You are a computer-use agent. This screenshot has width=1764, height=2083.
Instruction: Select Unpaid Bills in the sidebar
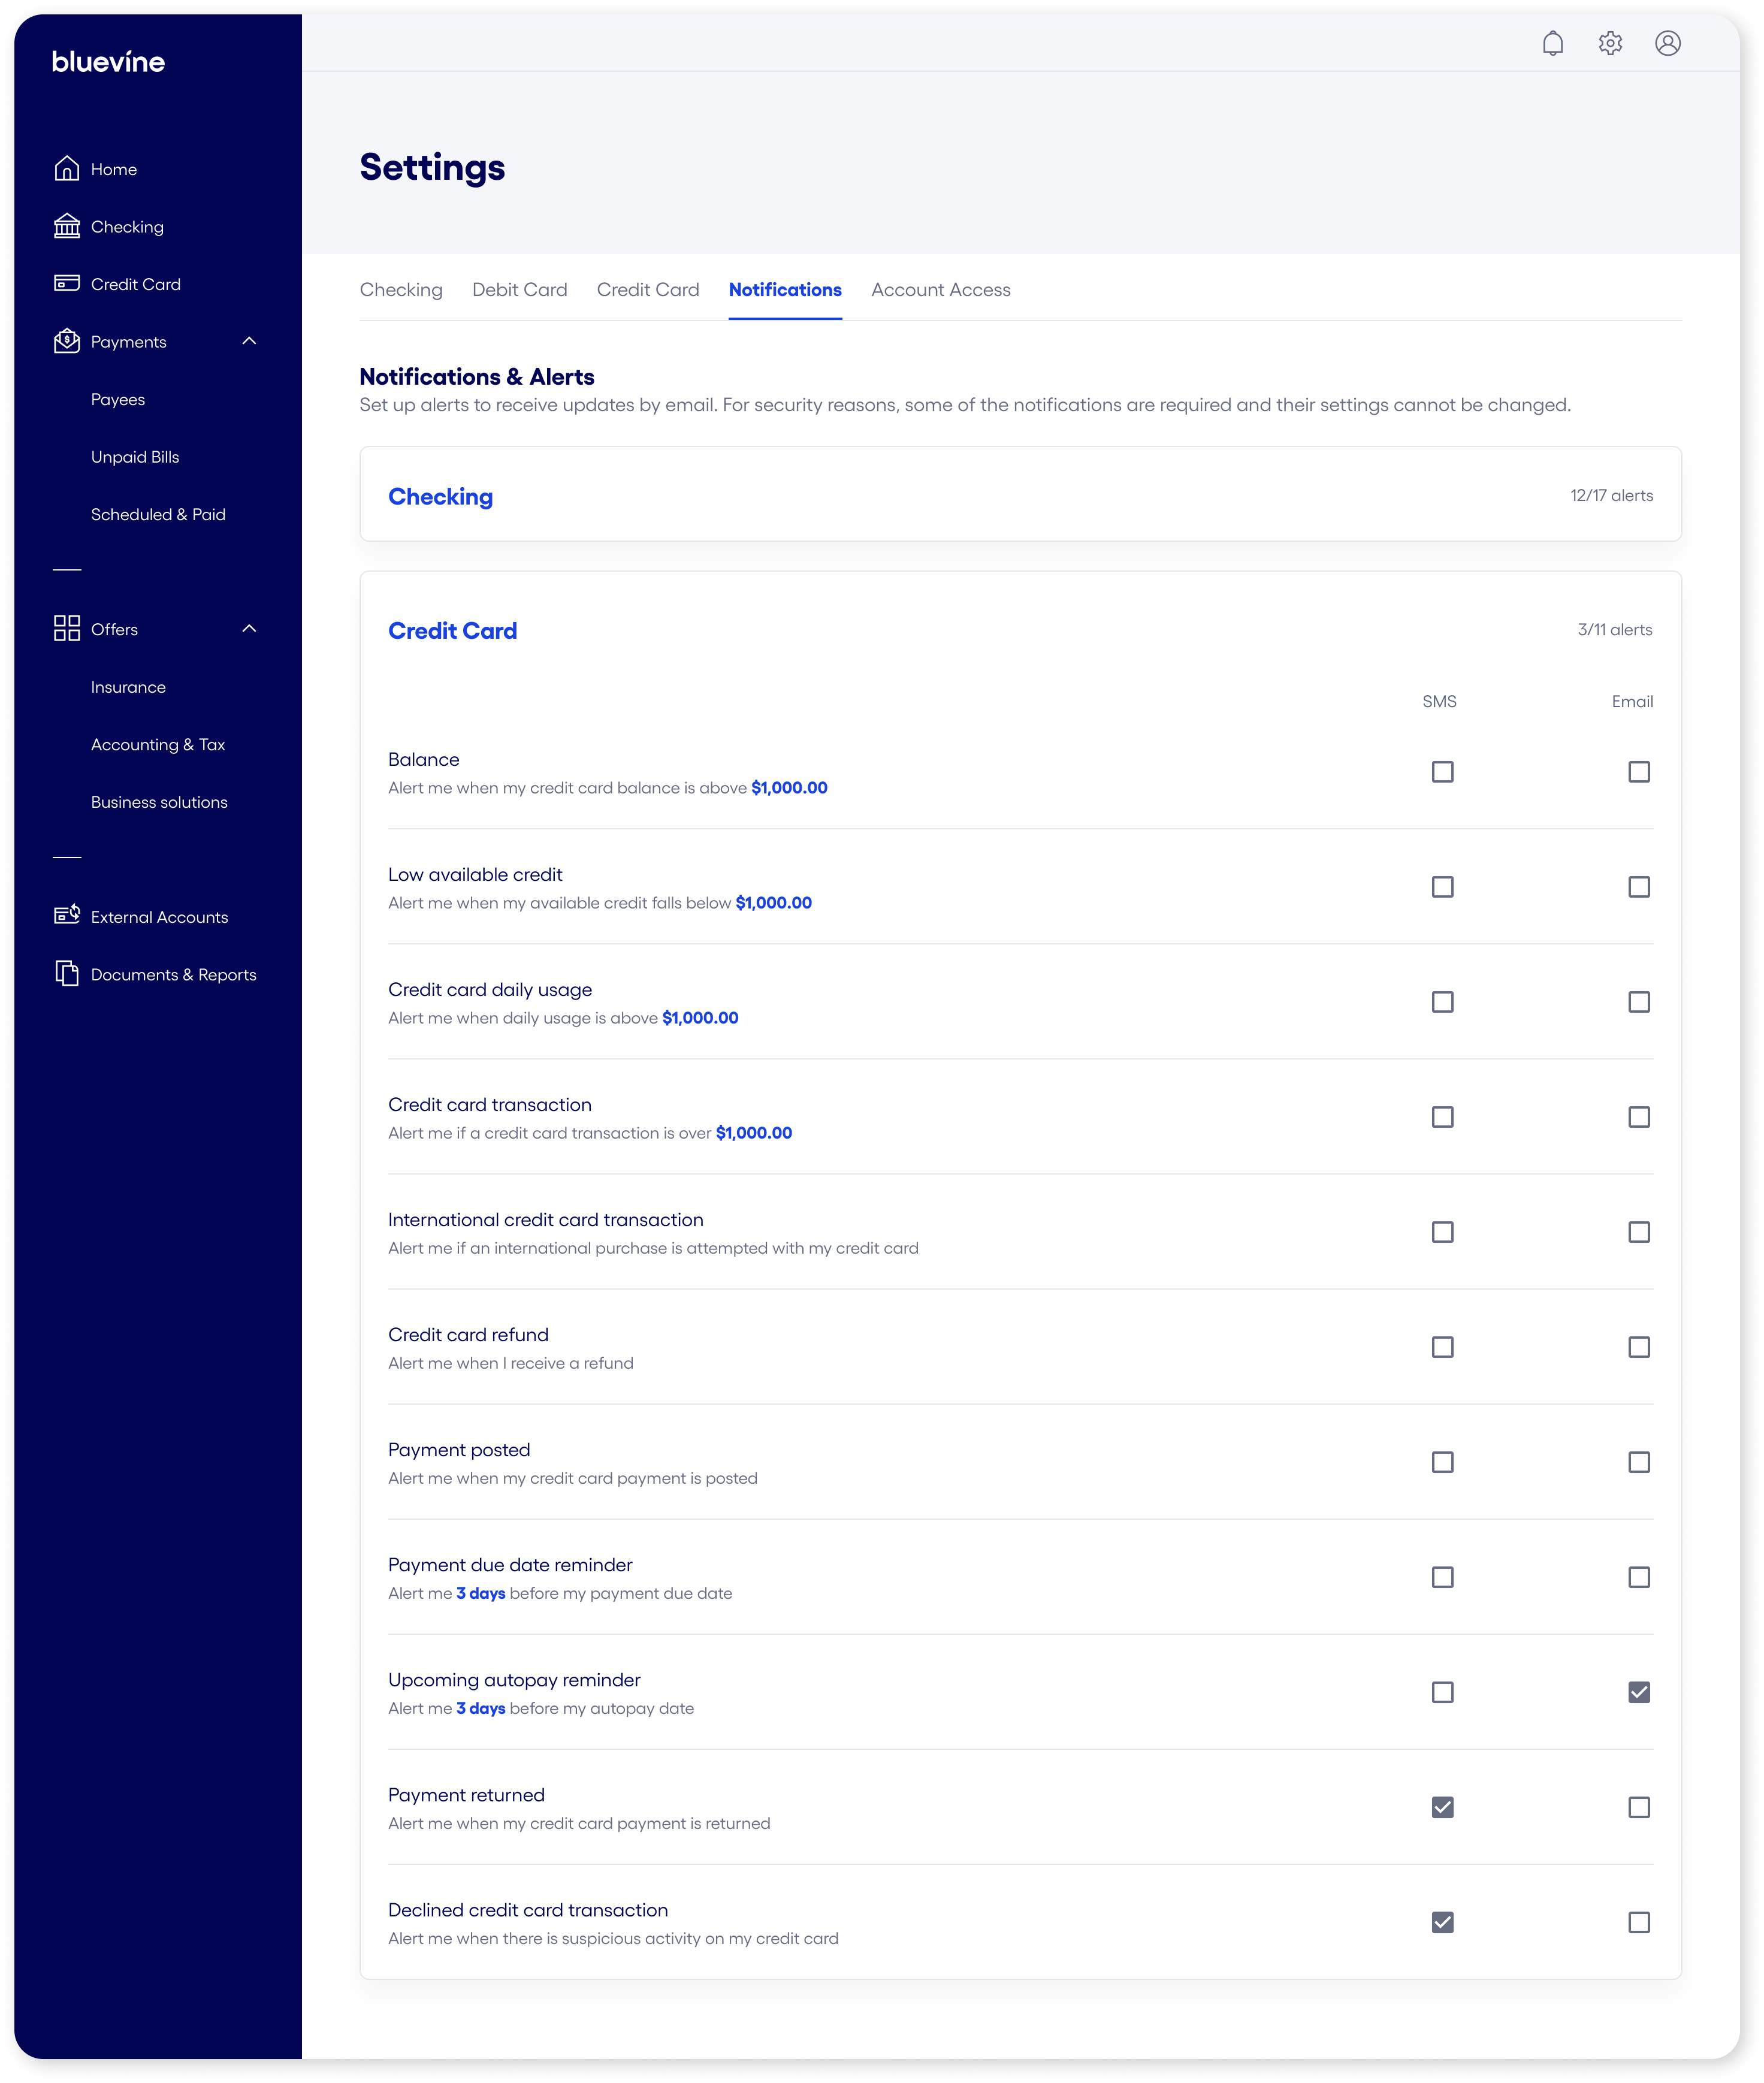[x=134, y=456]
